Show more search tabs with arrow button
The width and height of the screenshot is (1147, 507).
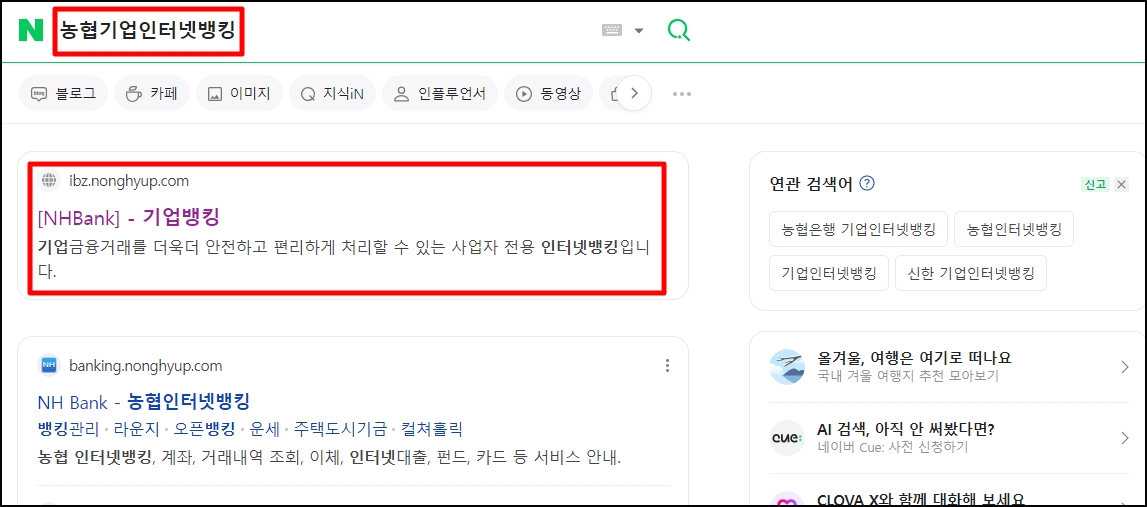tap(635, 94)
